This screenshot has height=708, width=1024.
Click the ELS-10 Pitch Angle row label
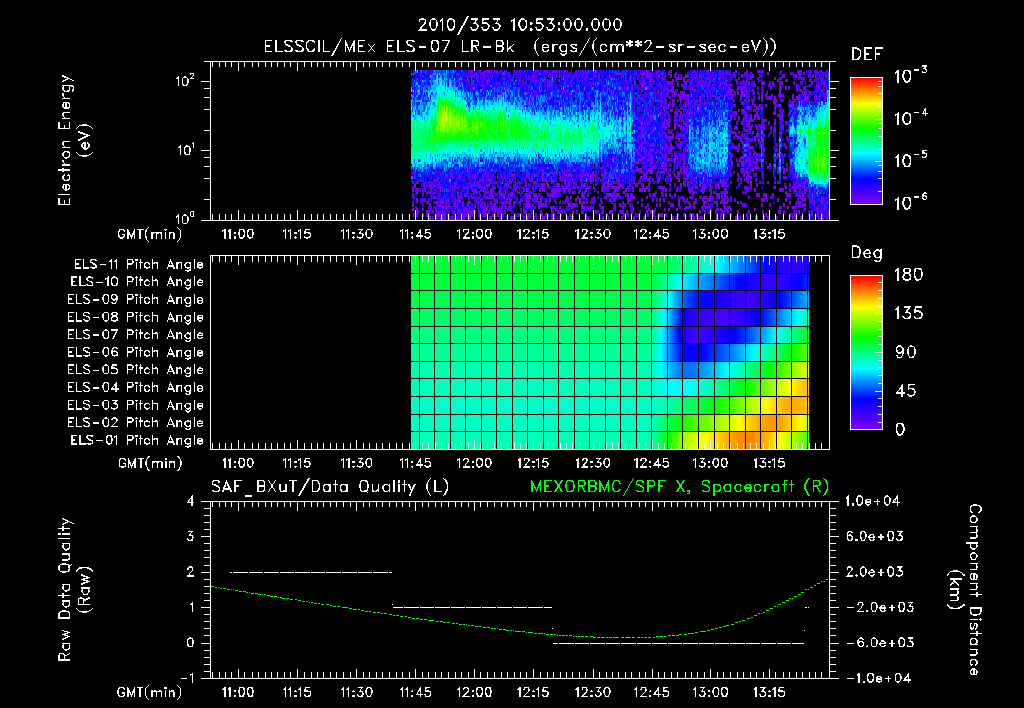pyautogui.click(x=137, y=282)
